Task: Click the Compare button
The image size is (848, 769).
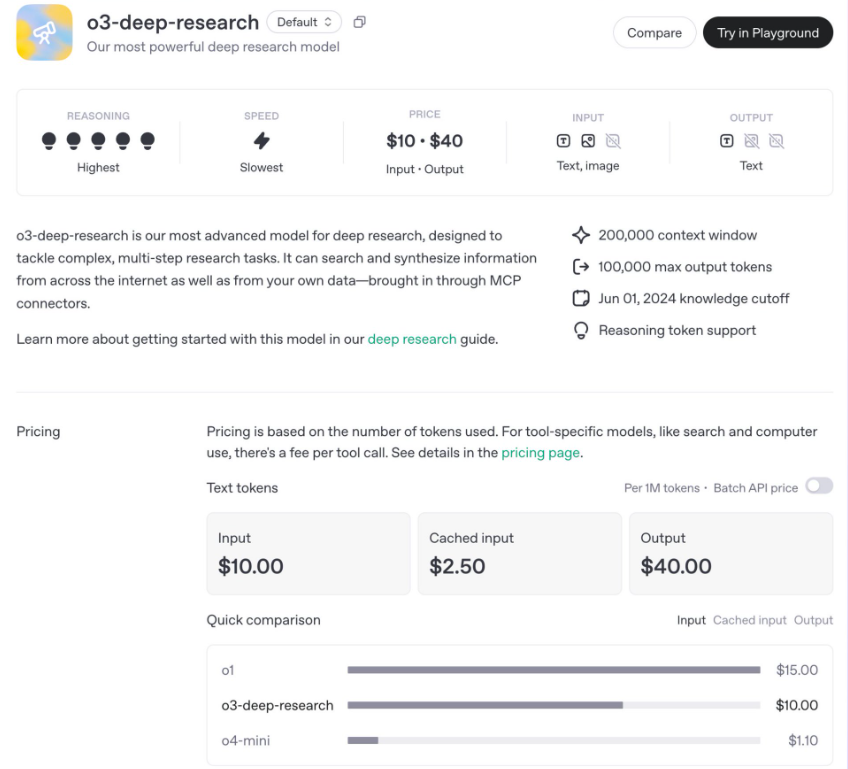Action: pos(654,33)
